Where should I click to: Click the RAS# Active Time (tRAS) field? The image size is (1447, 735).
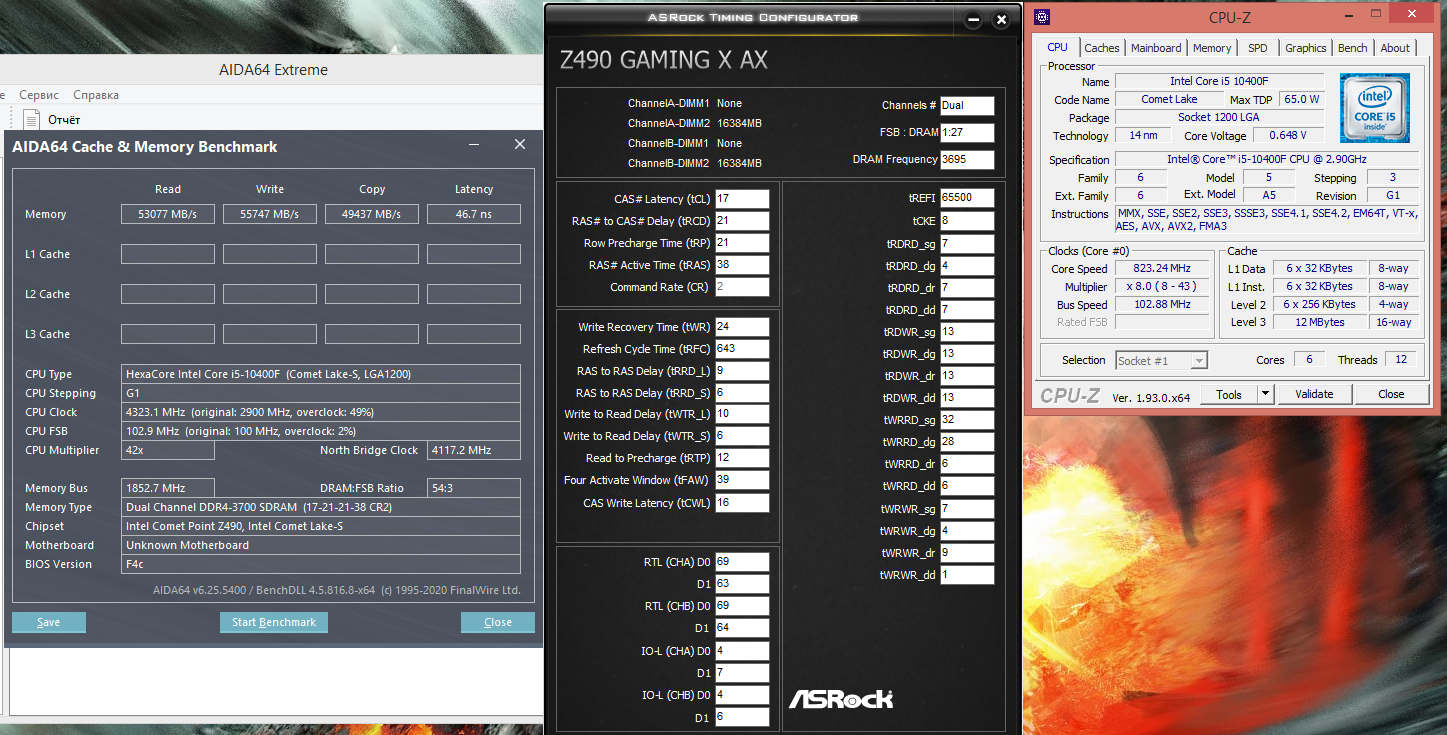pyautogui.click(x=743, y=265)
